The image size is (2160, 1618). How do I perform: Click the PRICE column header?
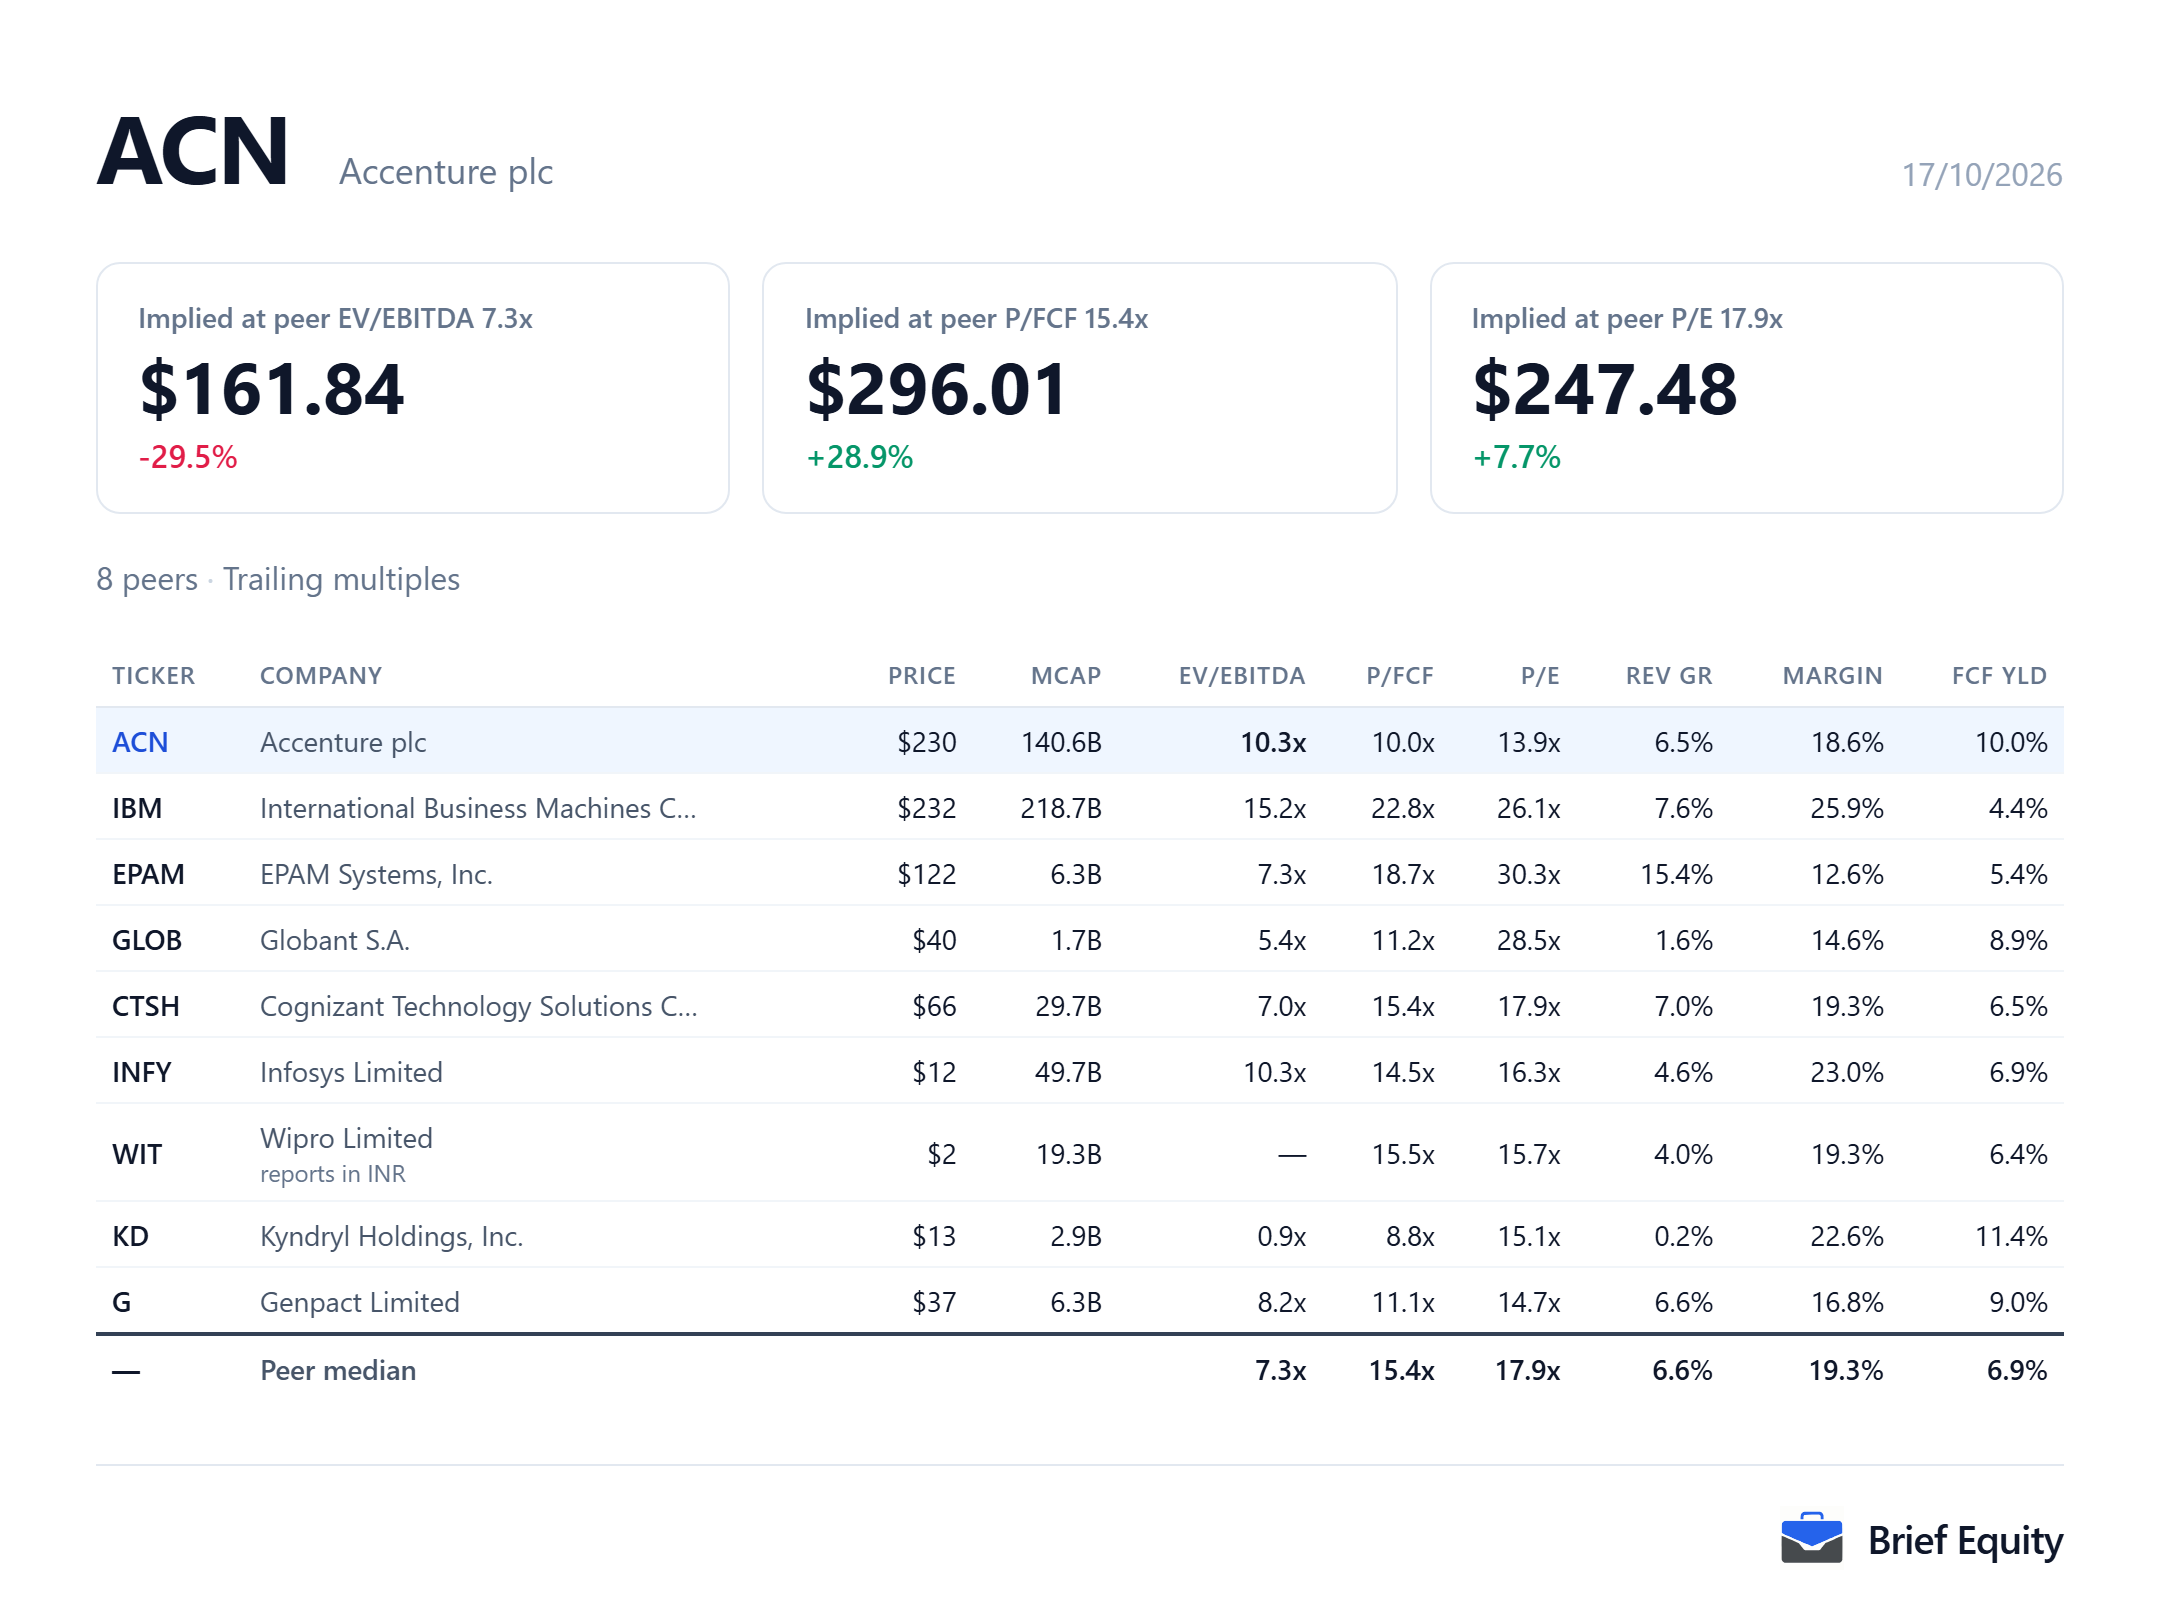[x=922, y=676]
